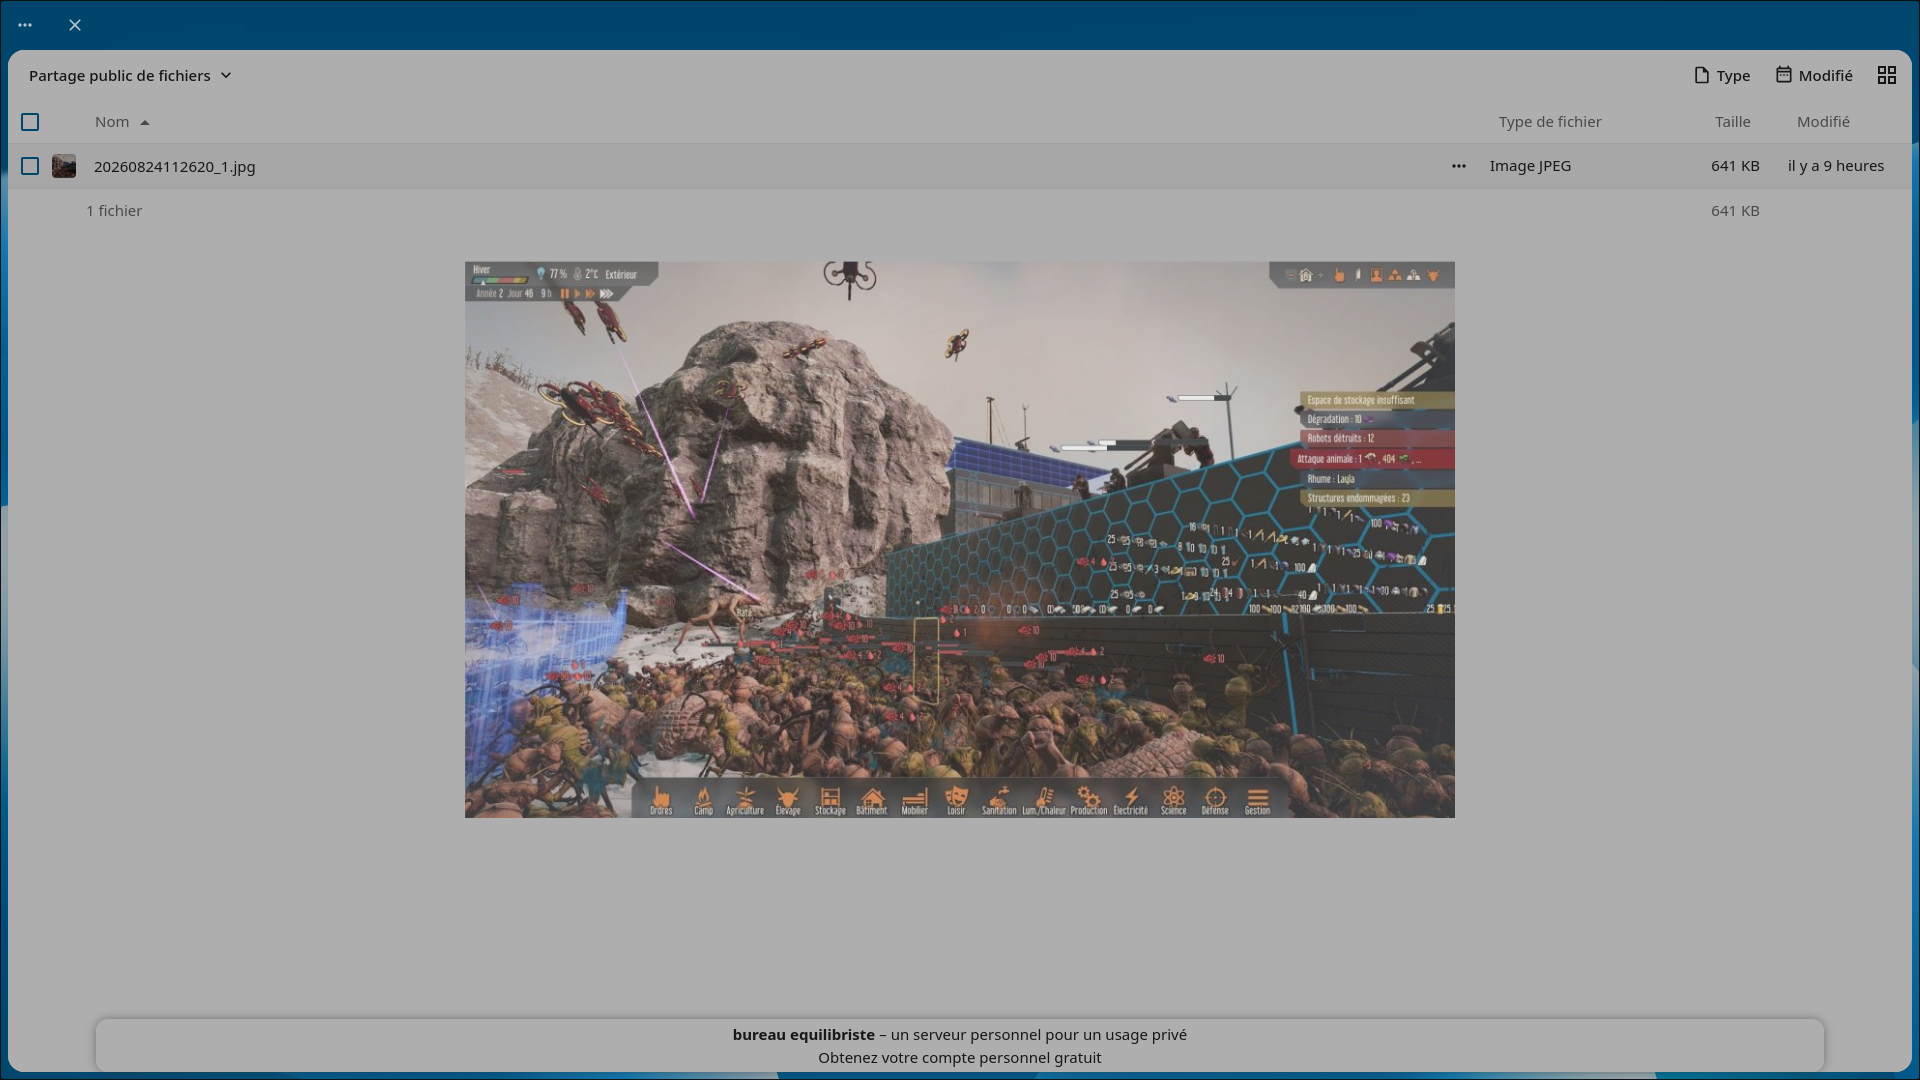Click the previewed game screenshot image
This screenshot has height=1080, width=1920.
[x=960, y=540]
